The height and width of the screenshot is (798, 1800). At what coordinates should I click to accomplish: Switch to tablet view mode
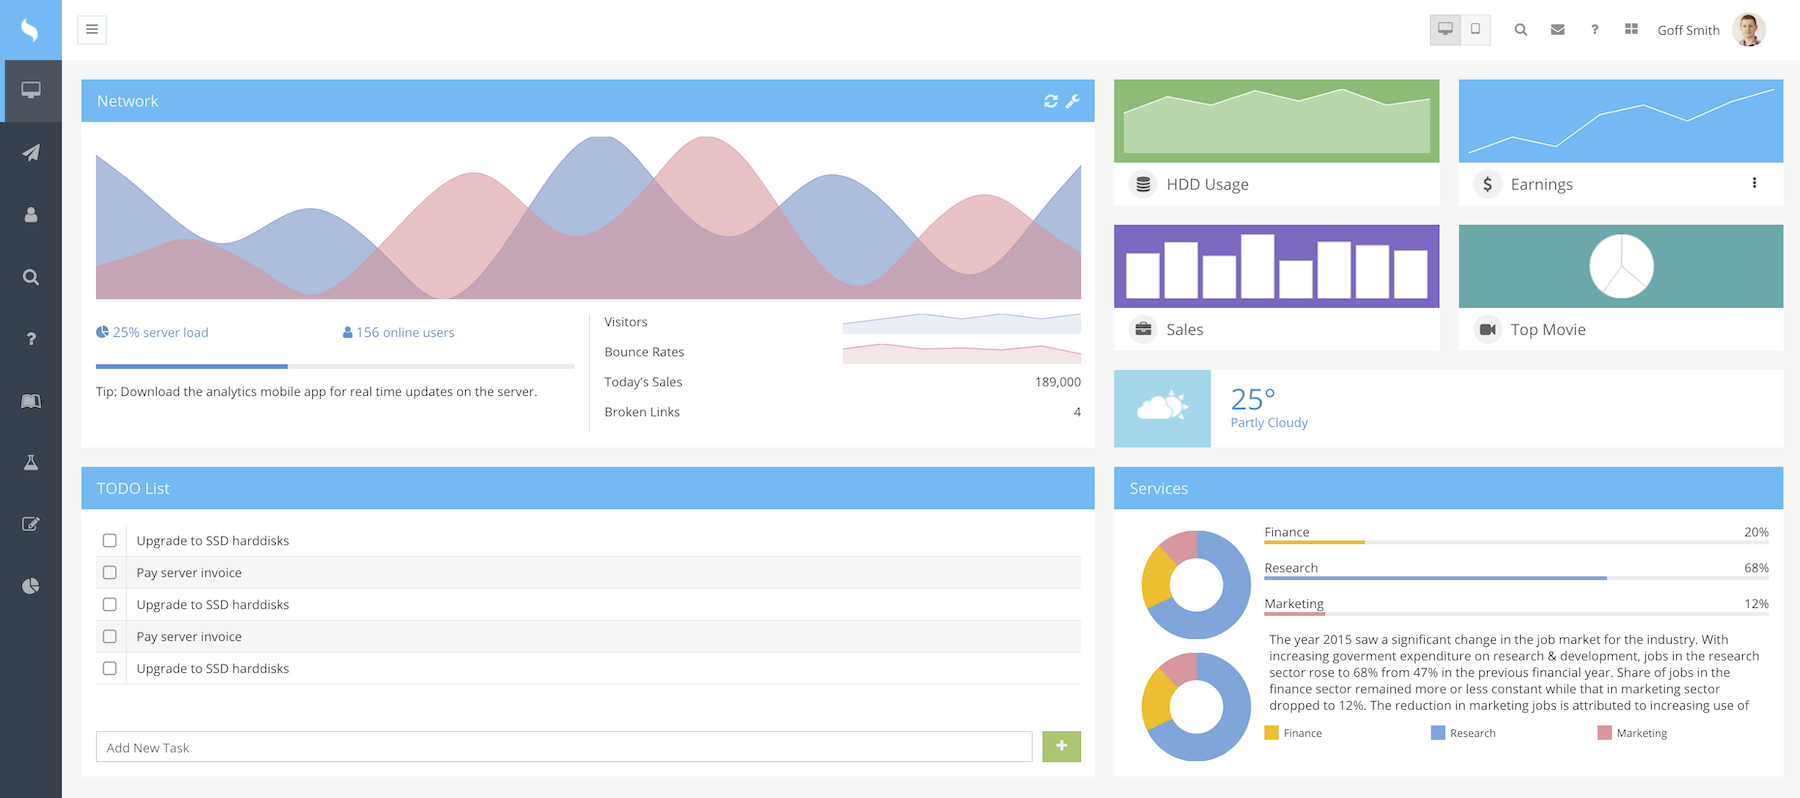(1475, 29)
